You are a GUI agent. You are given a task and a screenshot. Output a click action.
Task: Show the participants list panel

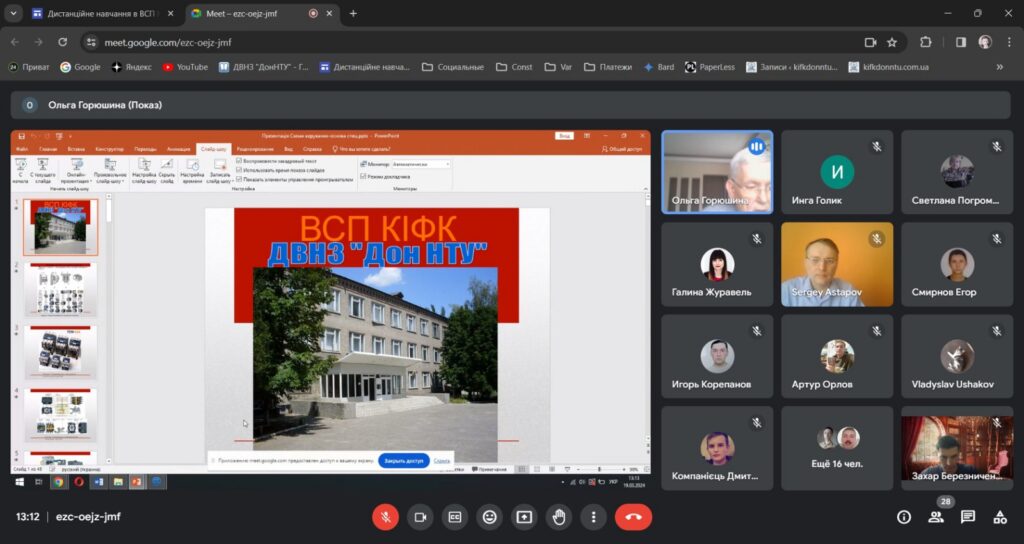(936, 517)
